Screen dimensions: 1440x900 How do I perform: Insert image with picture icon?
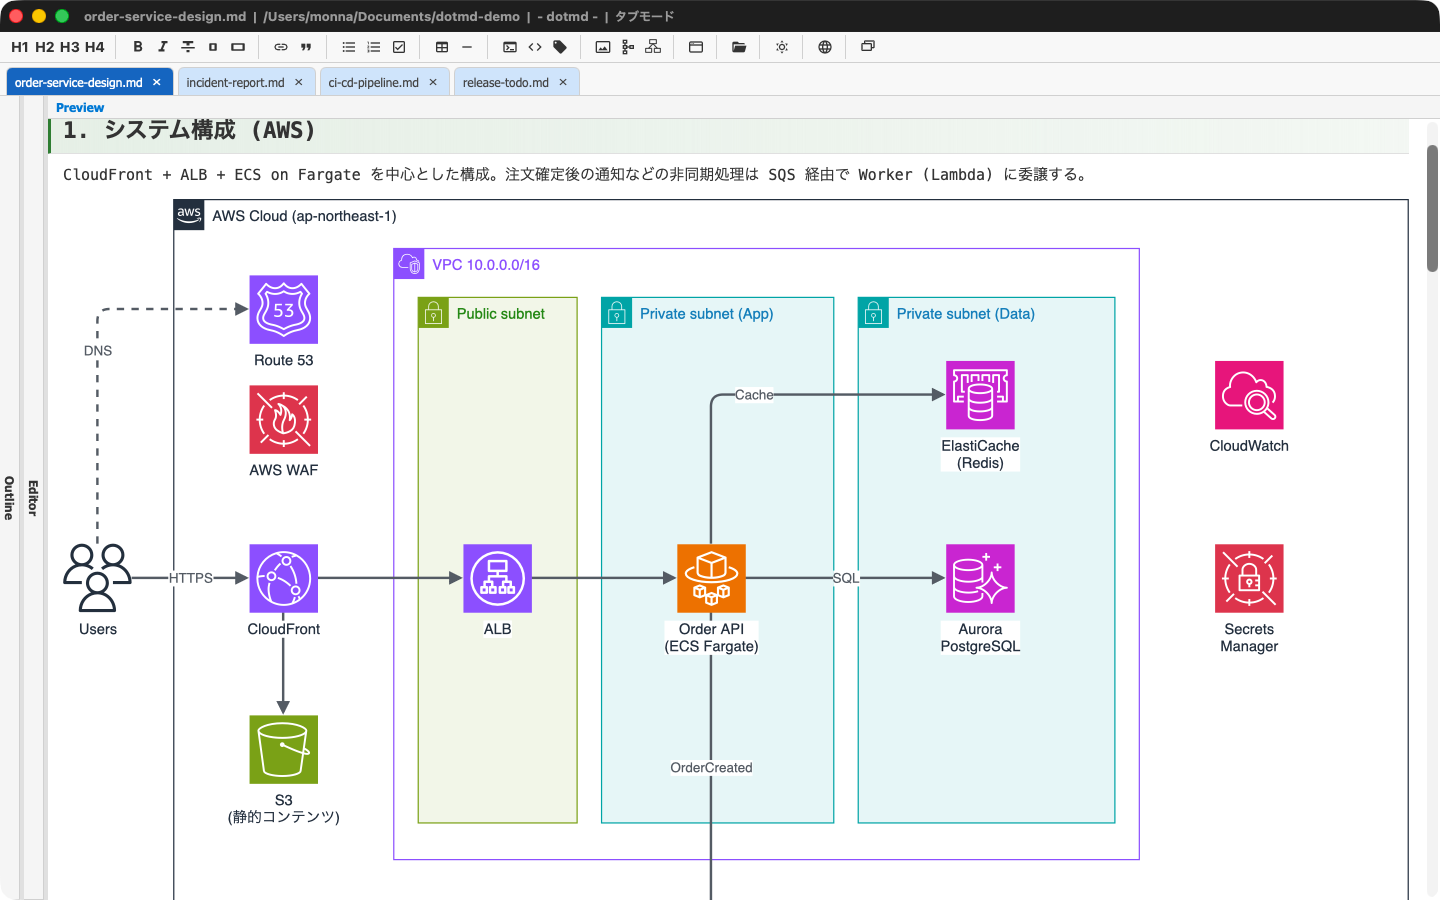tap(603, 47)
